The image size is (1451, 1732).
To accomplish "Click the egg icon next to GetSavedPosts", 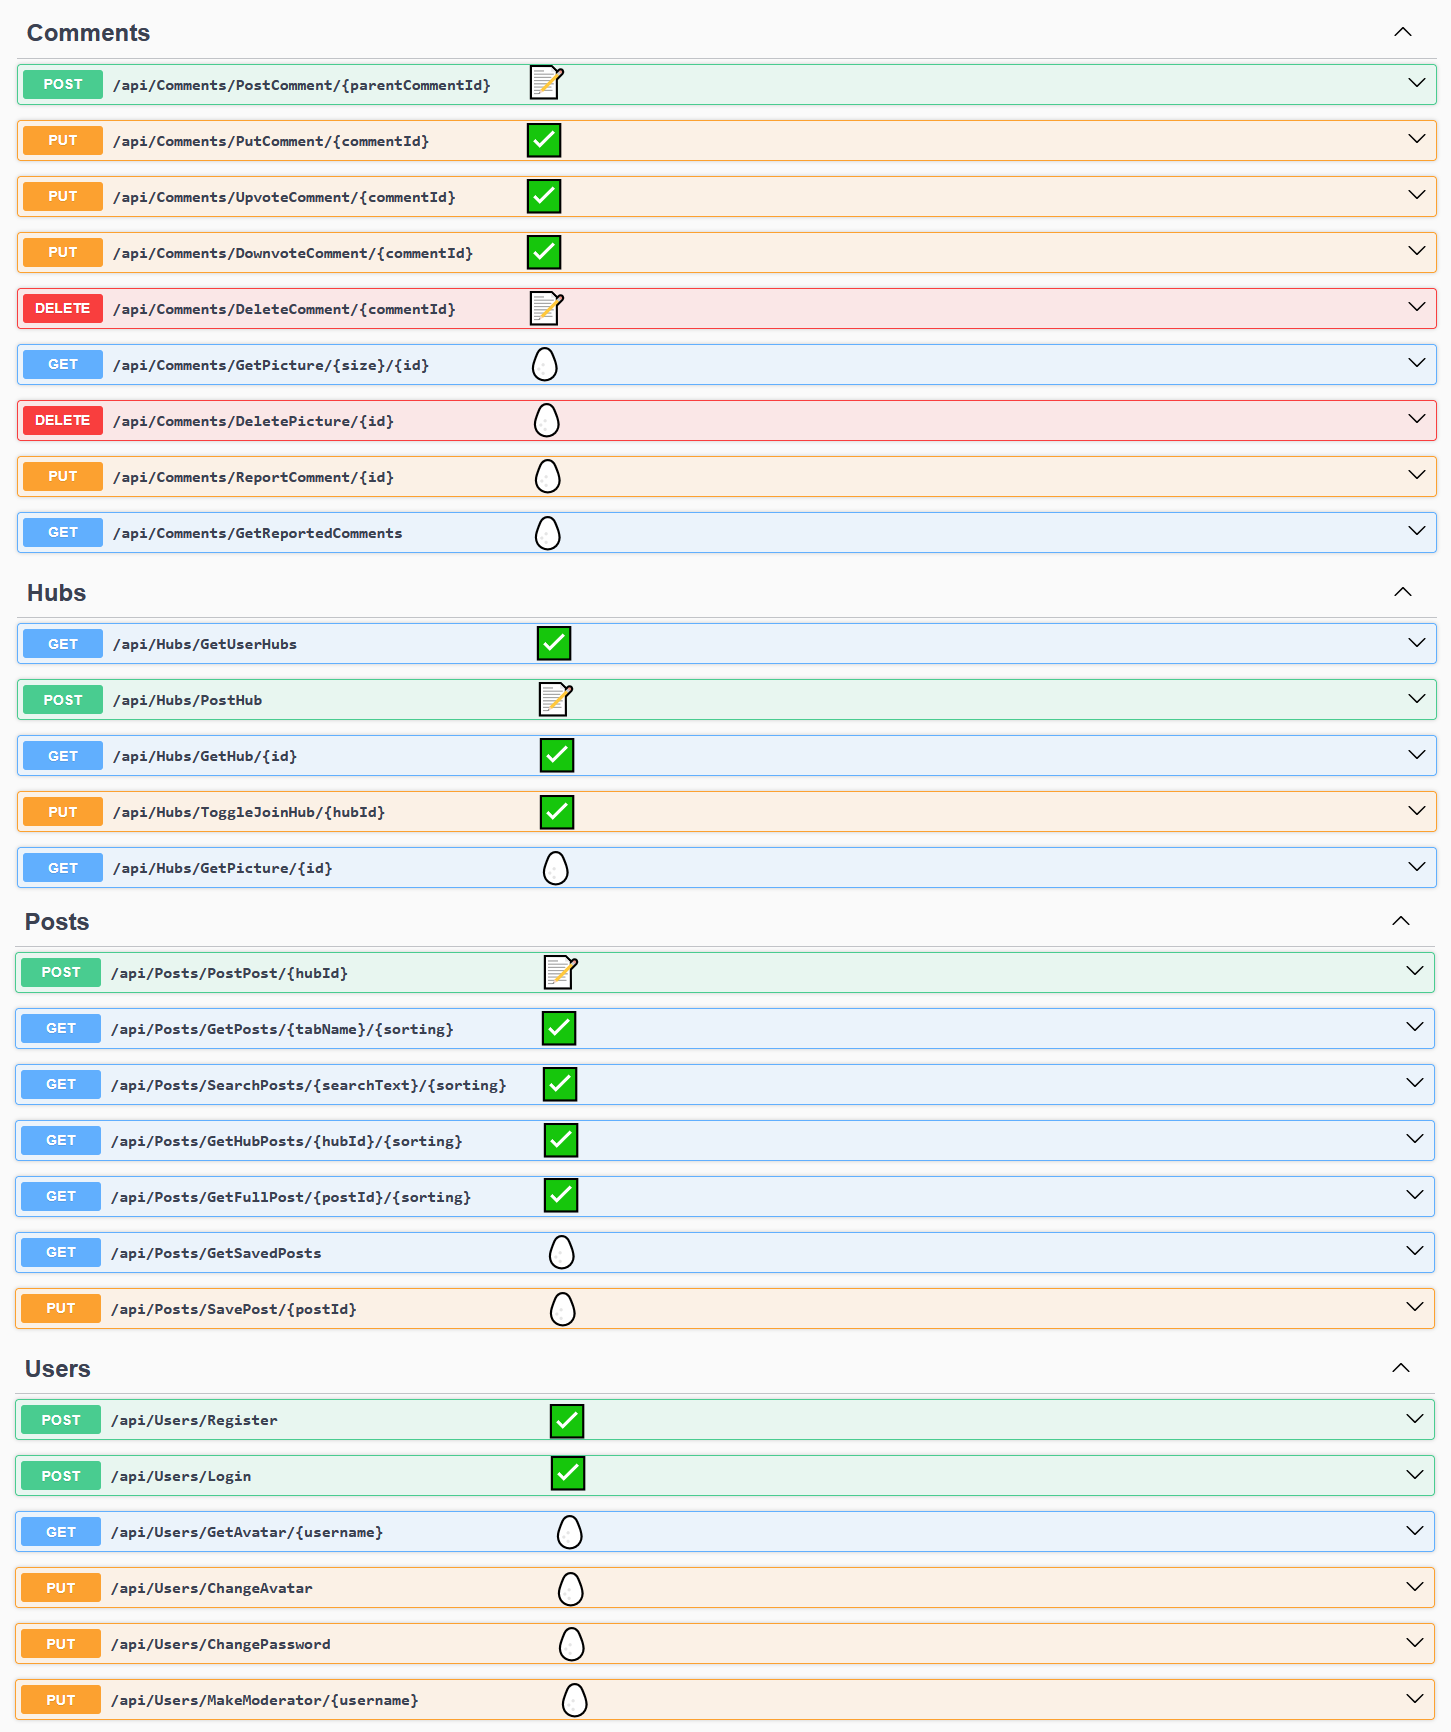I will click(562, 1252).
